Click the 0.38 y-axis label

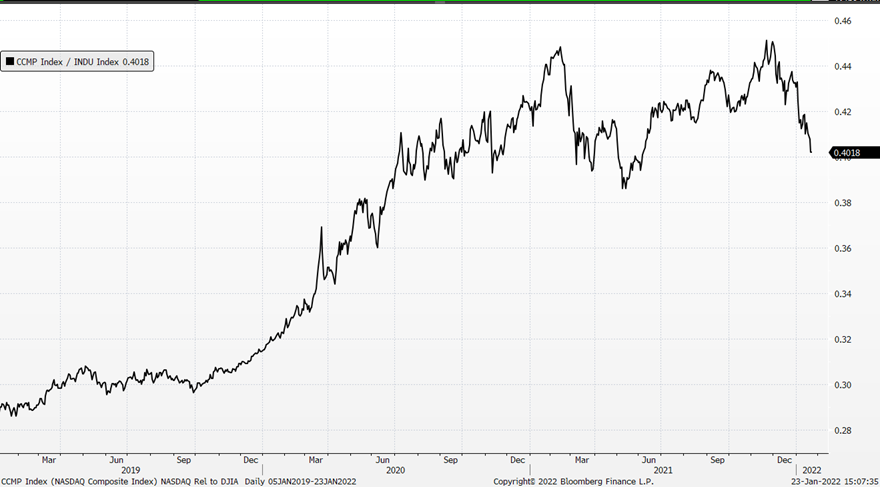tap(843, 203)
